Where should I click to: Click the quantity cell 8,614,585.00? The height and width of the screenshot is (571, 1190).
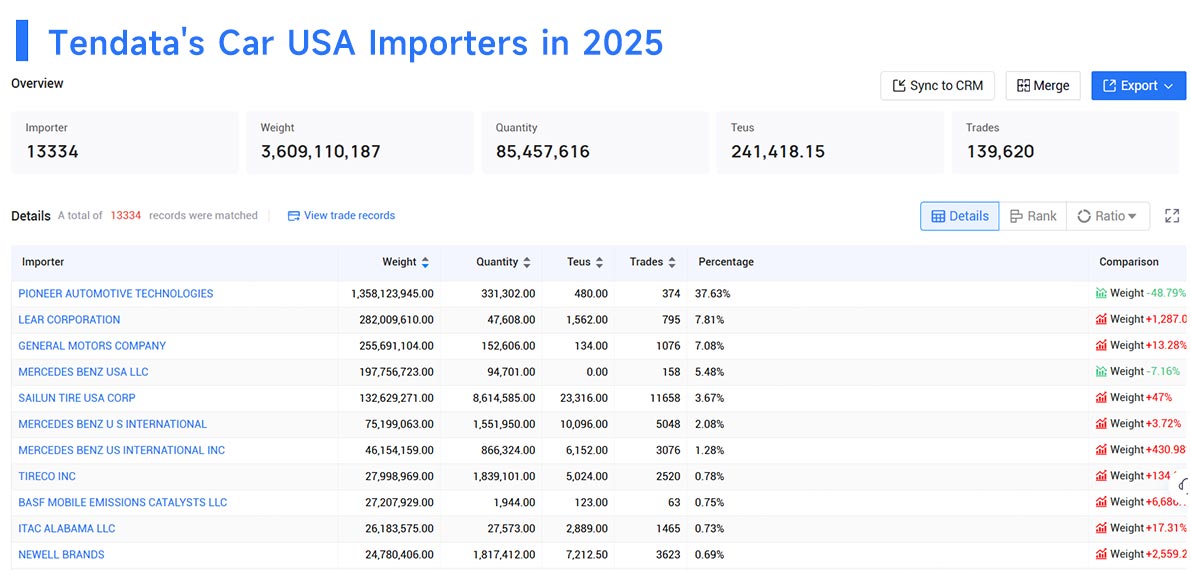click(503, 398)
